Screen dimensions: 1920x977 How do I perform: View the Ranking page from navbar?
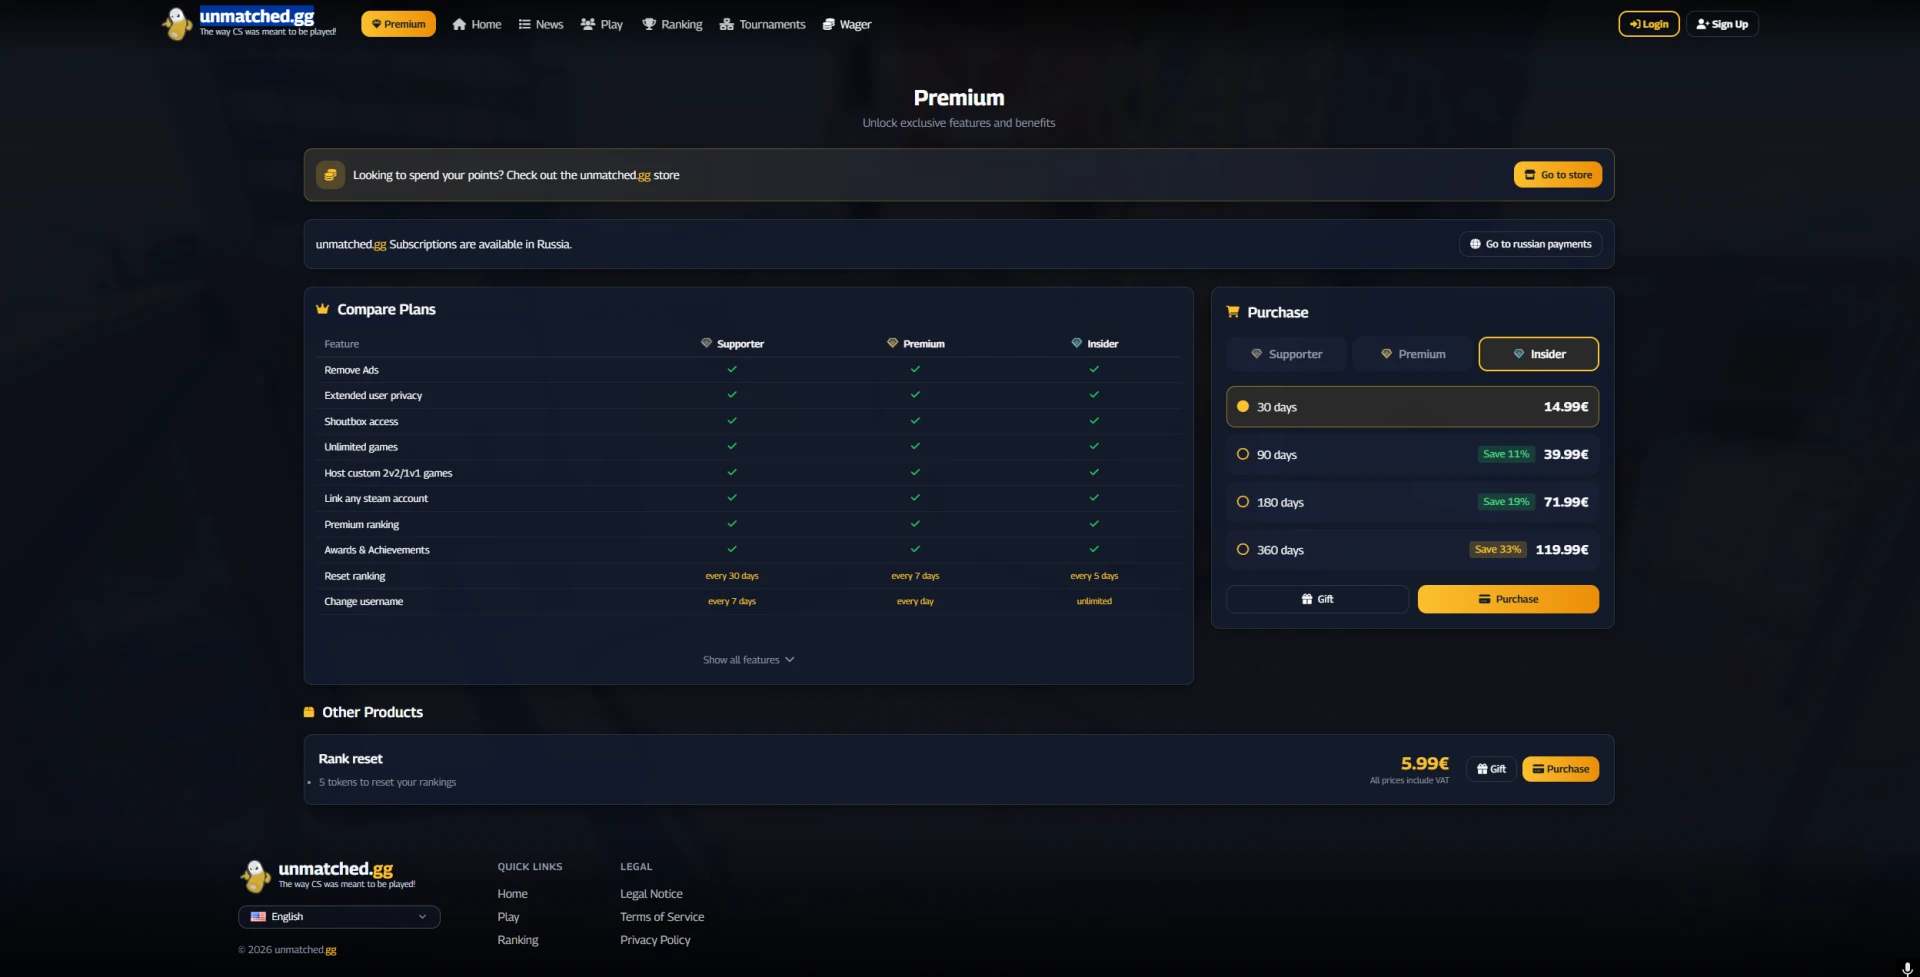pos(672,24)
